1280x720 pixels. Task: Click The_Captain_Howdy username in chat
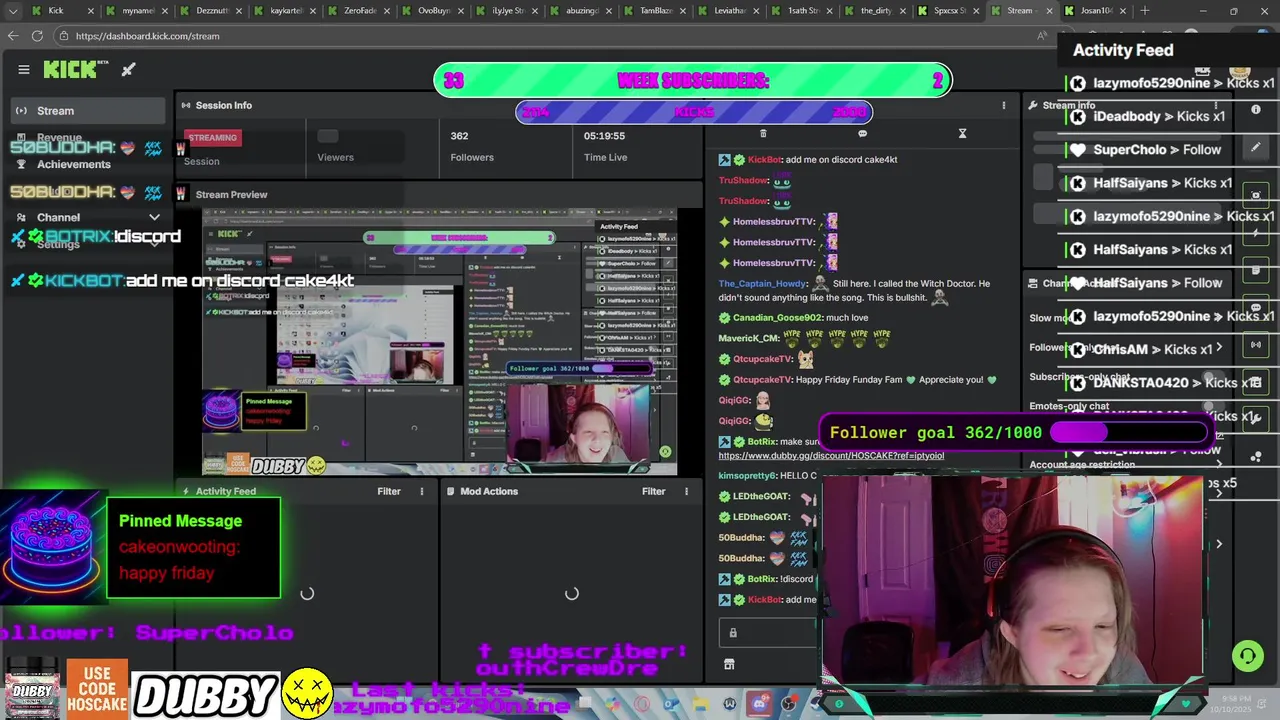tap(763, 284)
